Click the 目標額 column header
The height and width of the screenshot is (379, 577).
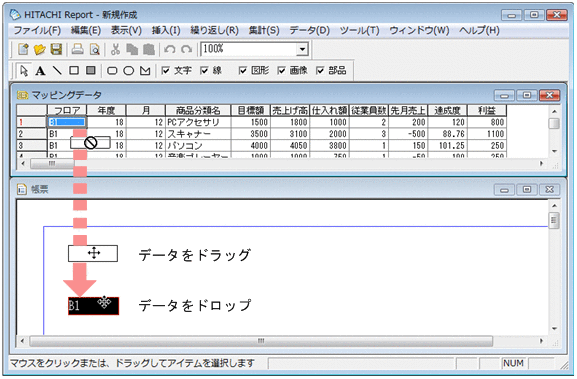pos(251,110)
